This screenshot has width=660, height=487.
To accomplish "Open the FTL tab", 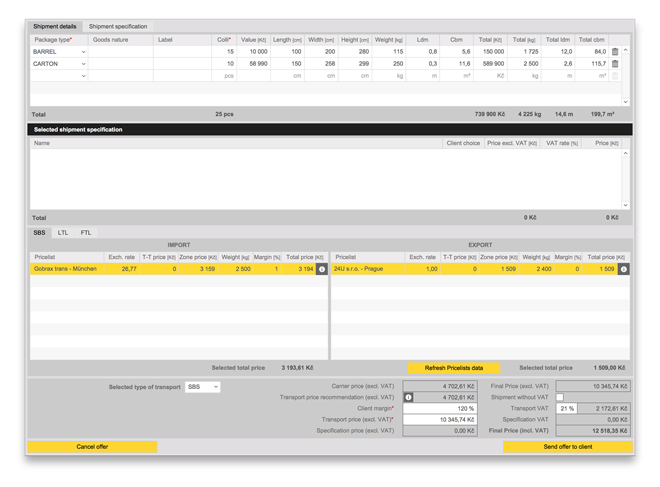I will tap(86, 232).
